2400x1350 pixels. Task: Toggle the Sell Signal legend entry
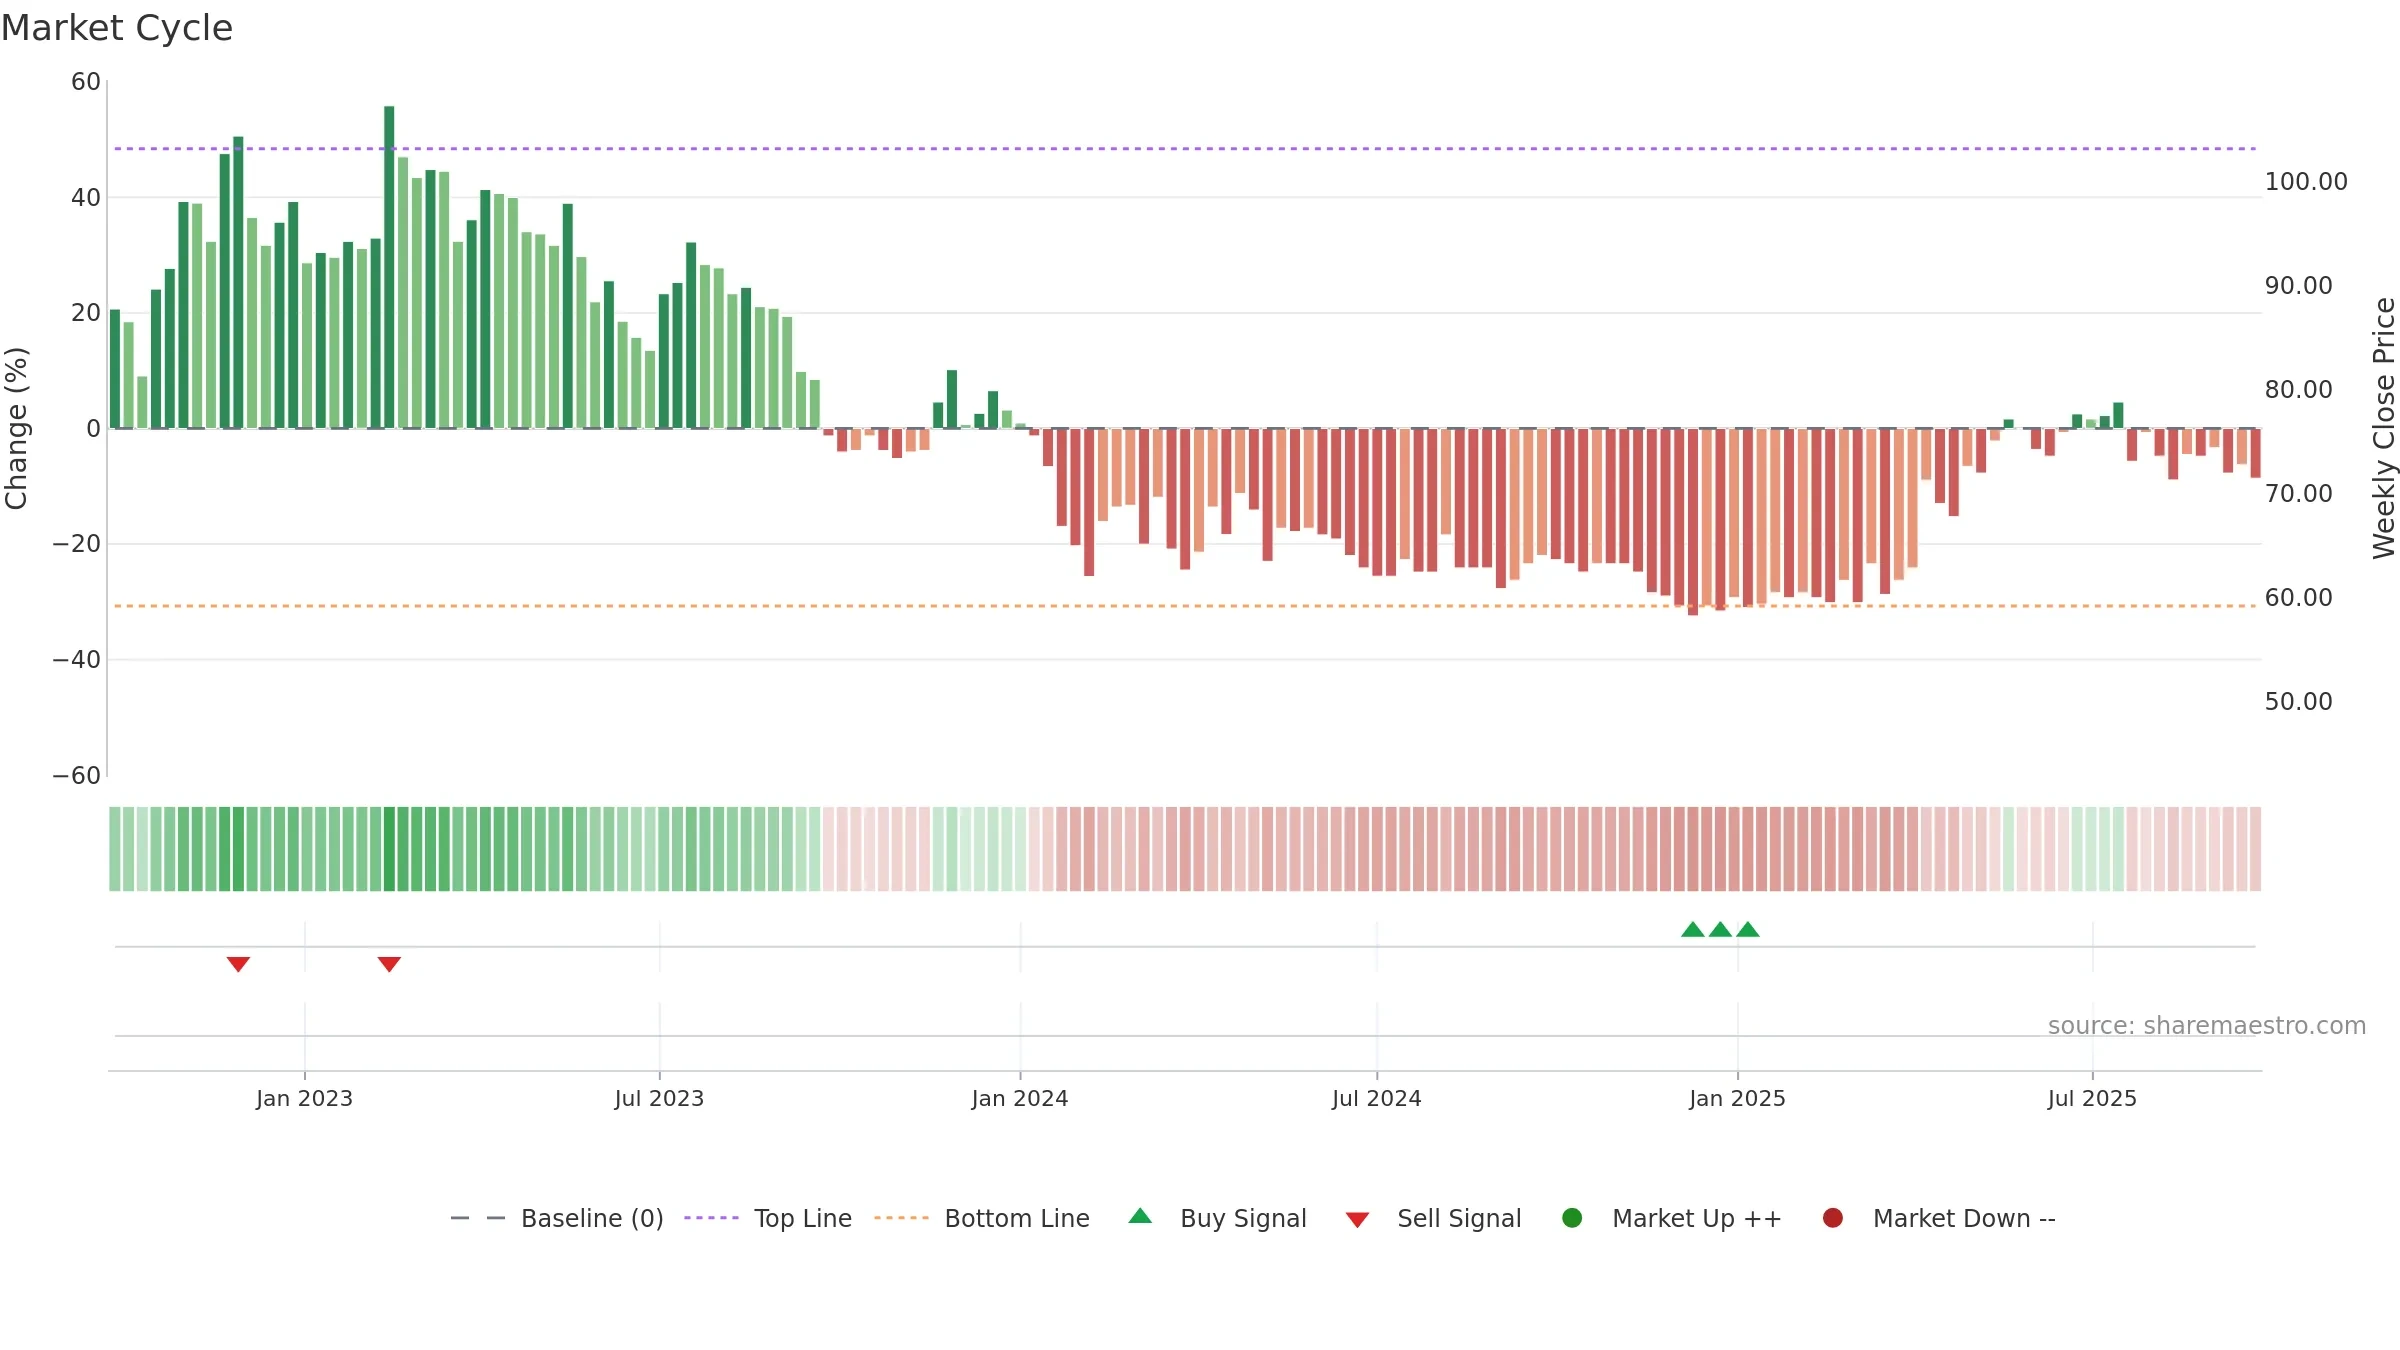(x=1433, y=1218)
